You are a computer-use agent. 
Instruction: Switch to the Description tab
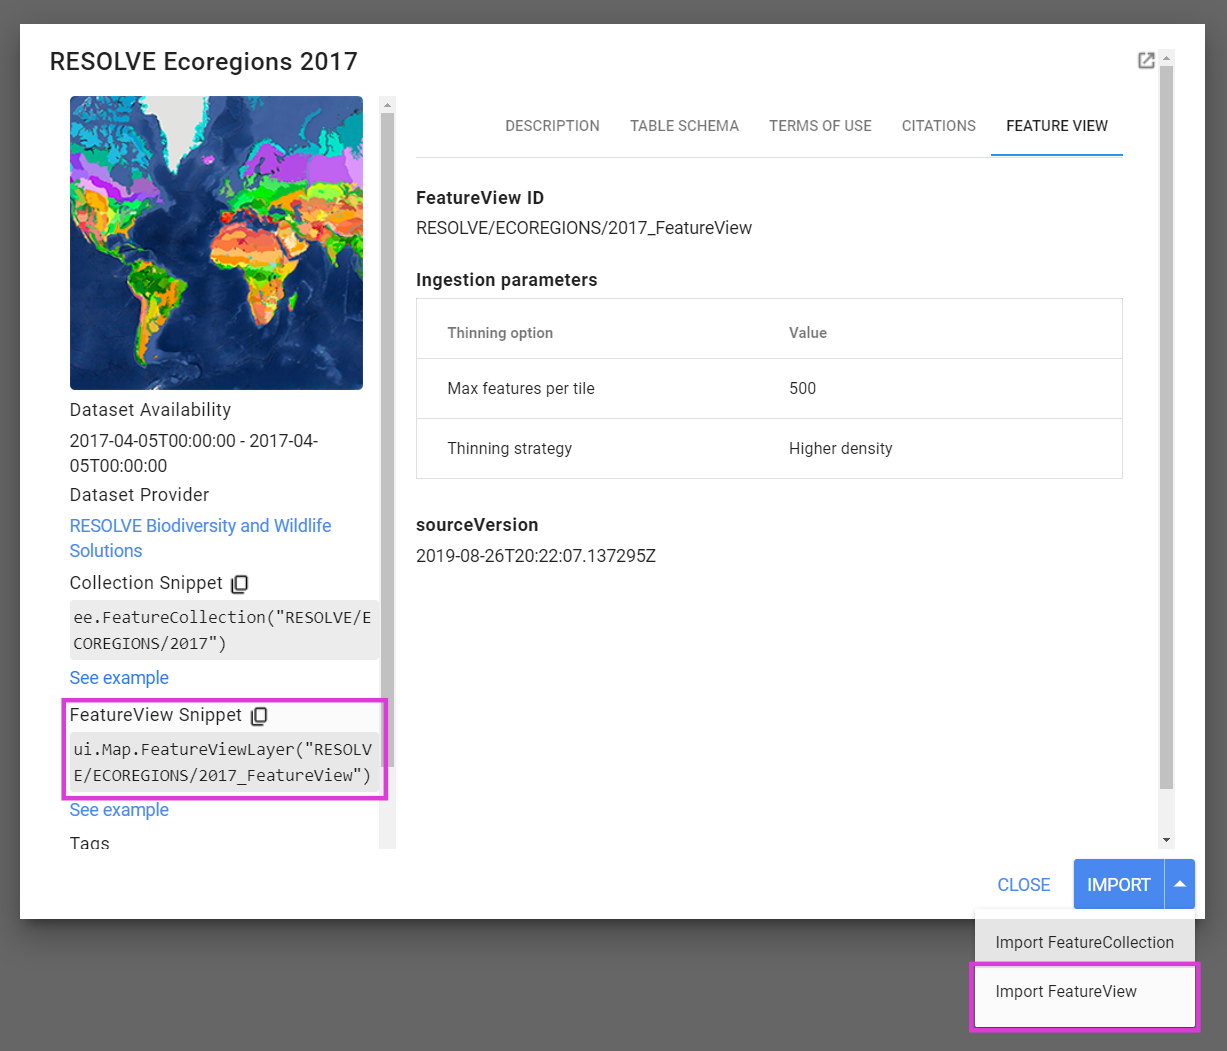(x=552, y=126)
